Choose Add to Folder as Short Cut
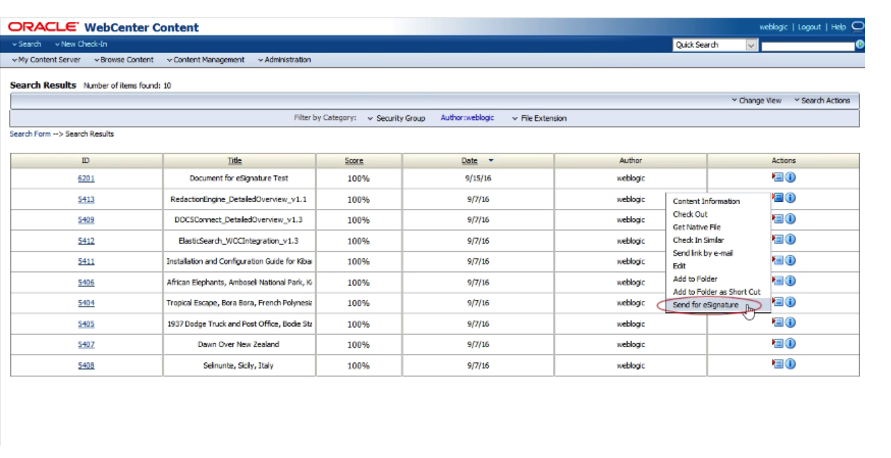 (717, 292)
